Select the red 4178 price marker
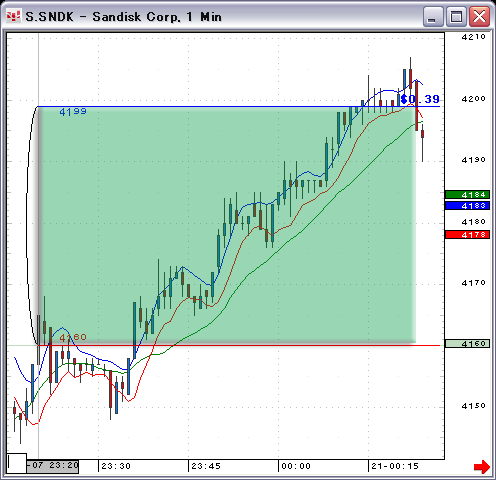 (x=467, y=235)
